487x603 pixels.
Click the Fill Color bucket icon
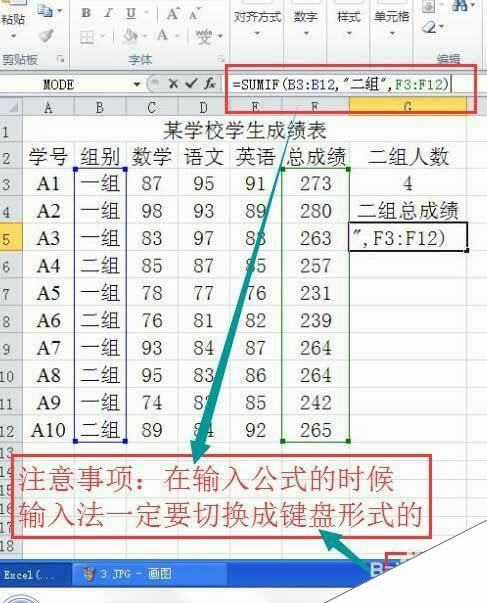[130, 36]
